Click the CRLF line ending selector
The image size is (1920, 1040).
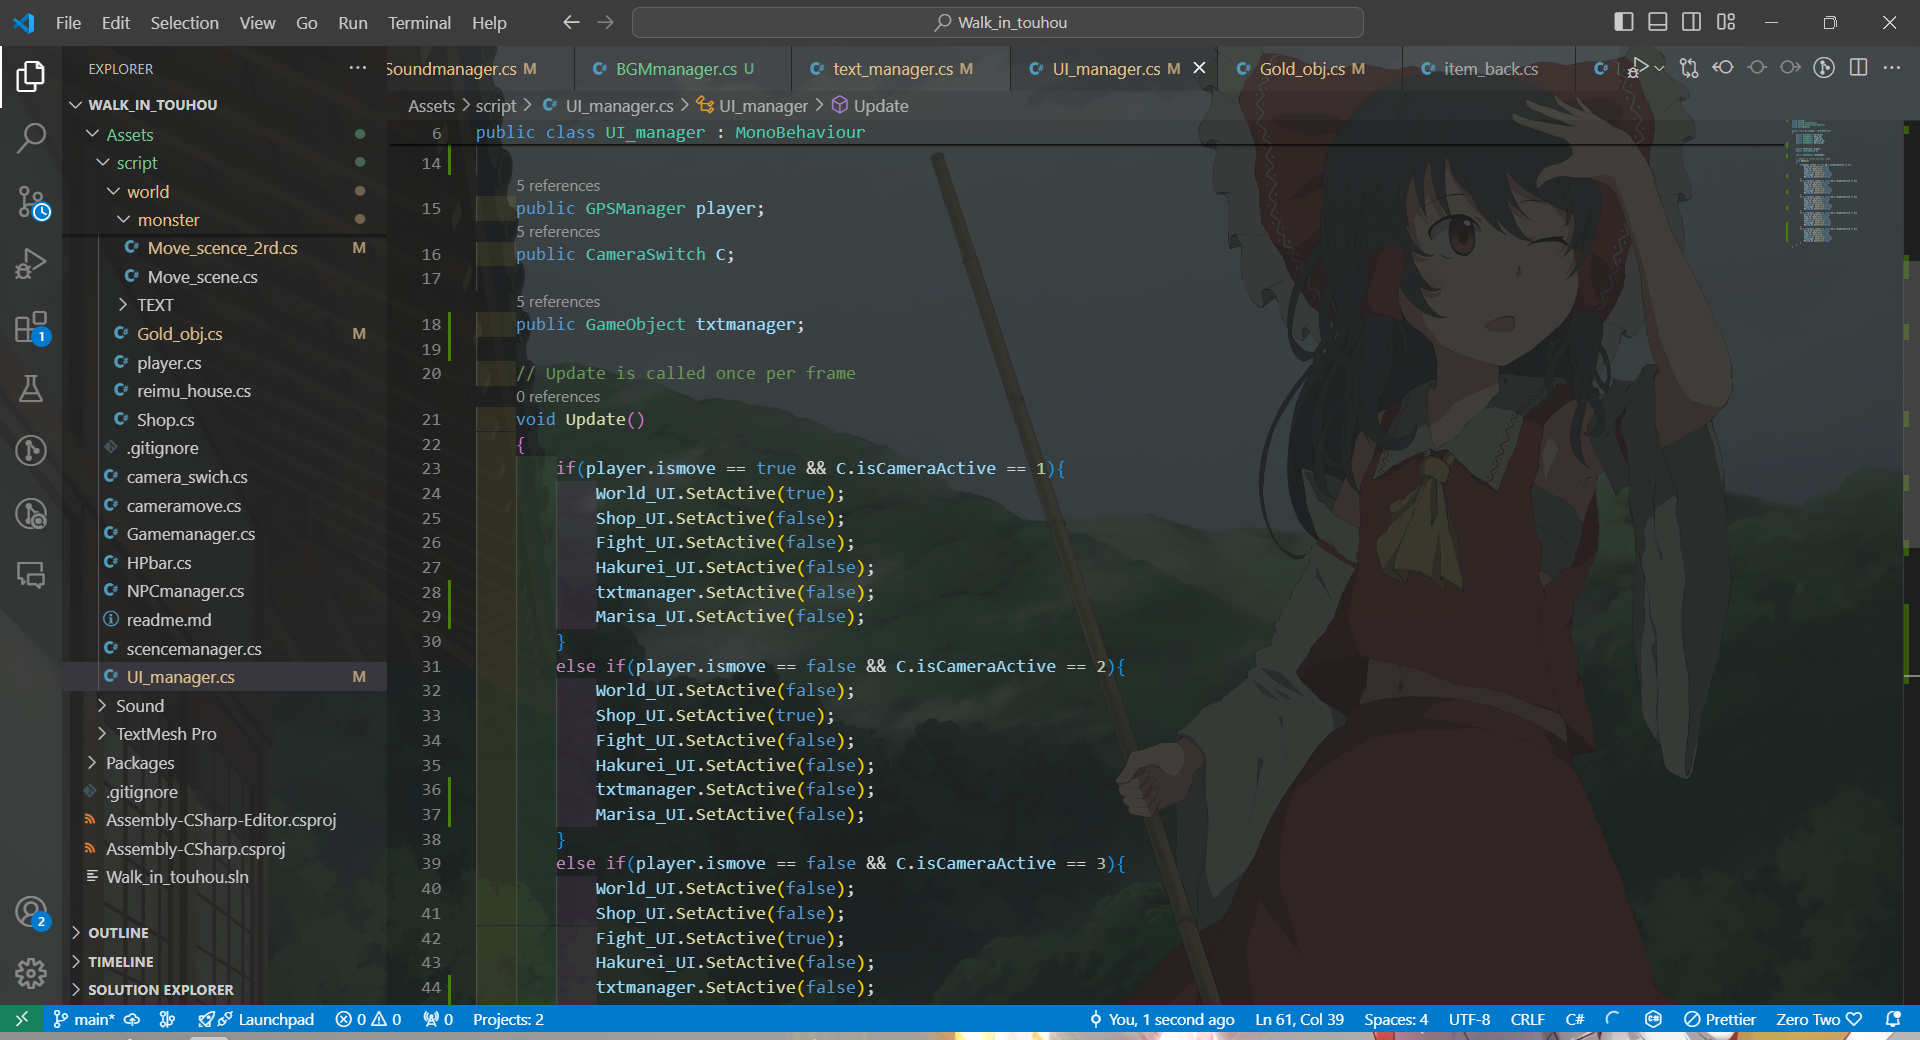click(1527, 1019)
